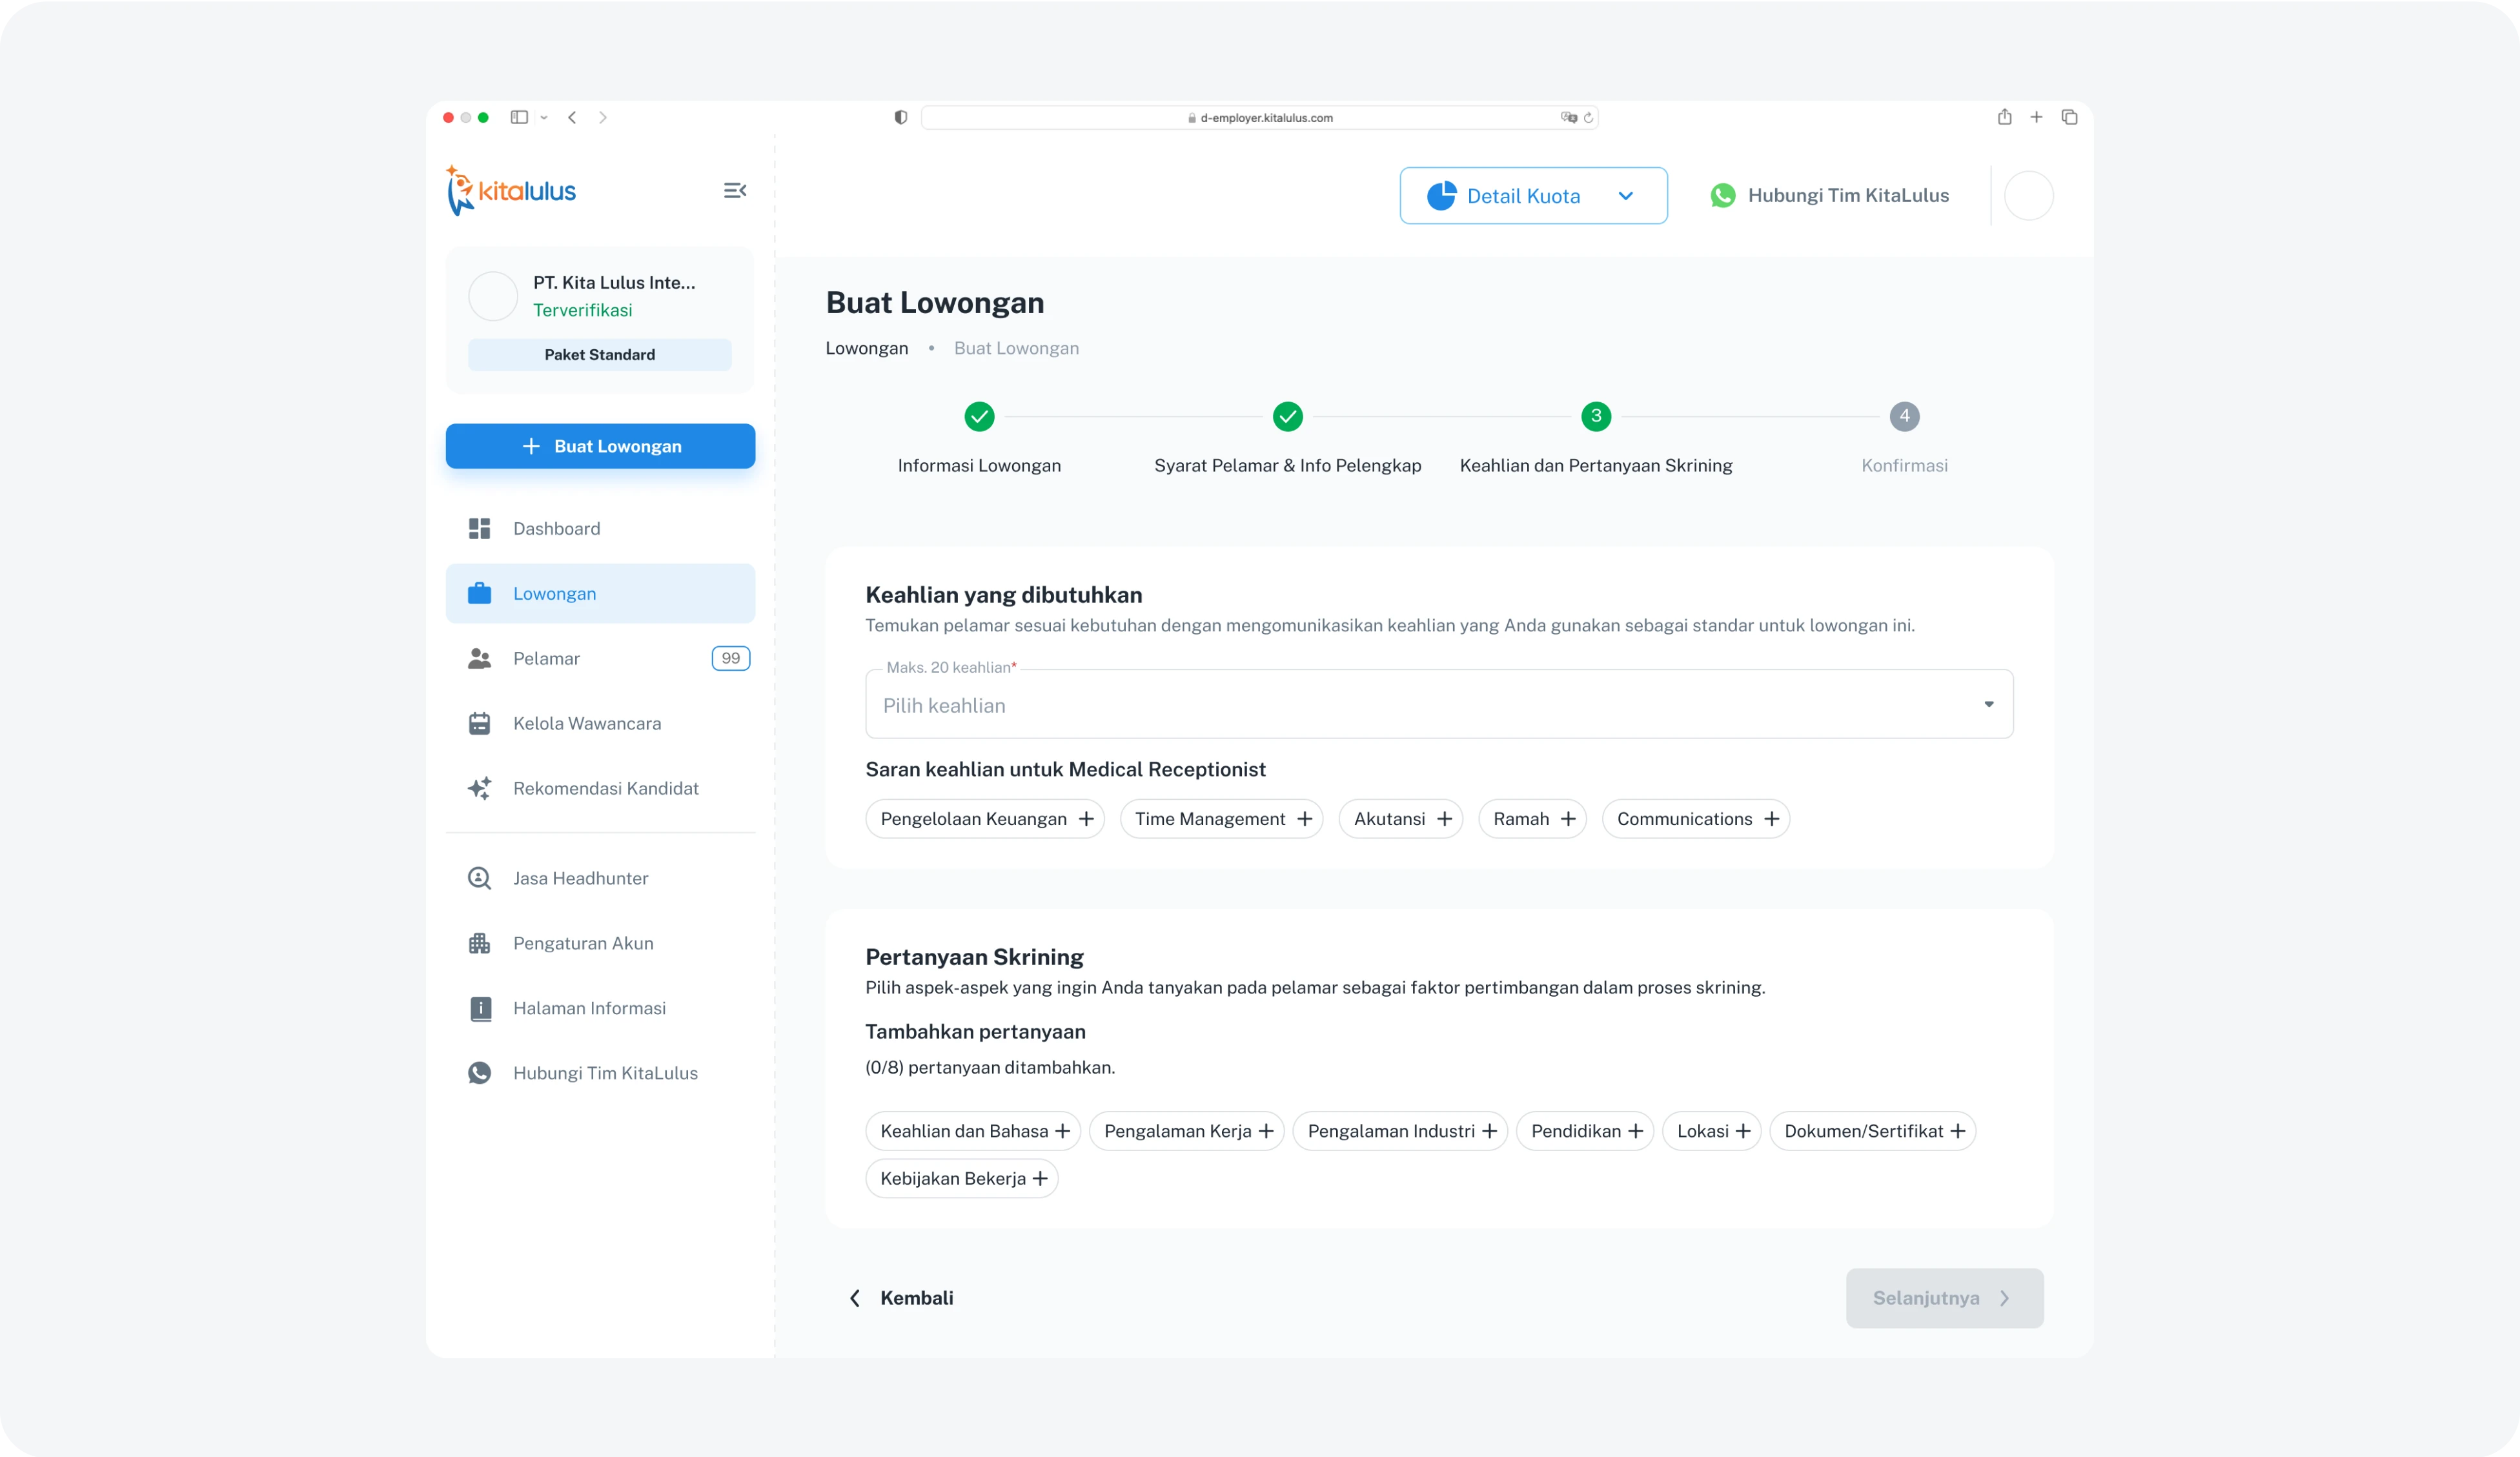Add Pendidikan screening question chip
Screen dimensions: 2520x1457
click(x=1635, y=1131)
